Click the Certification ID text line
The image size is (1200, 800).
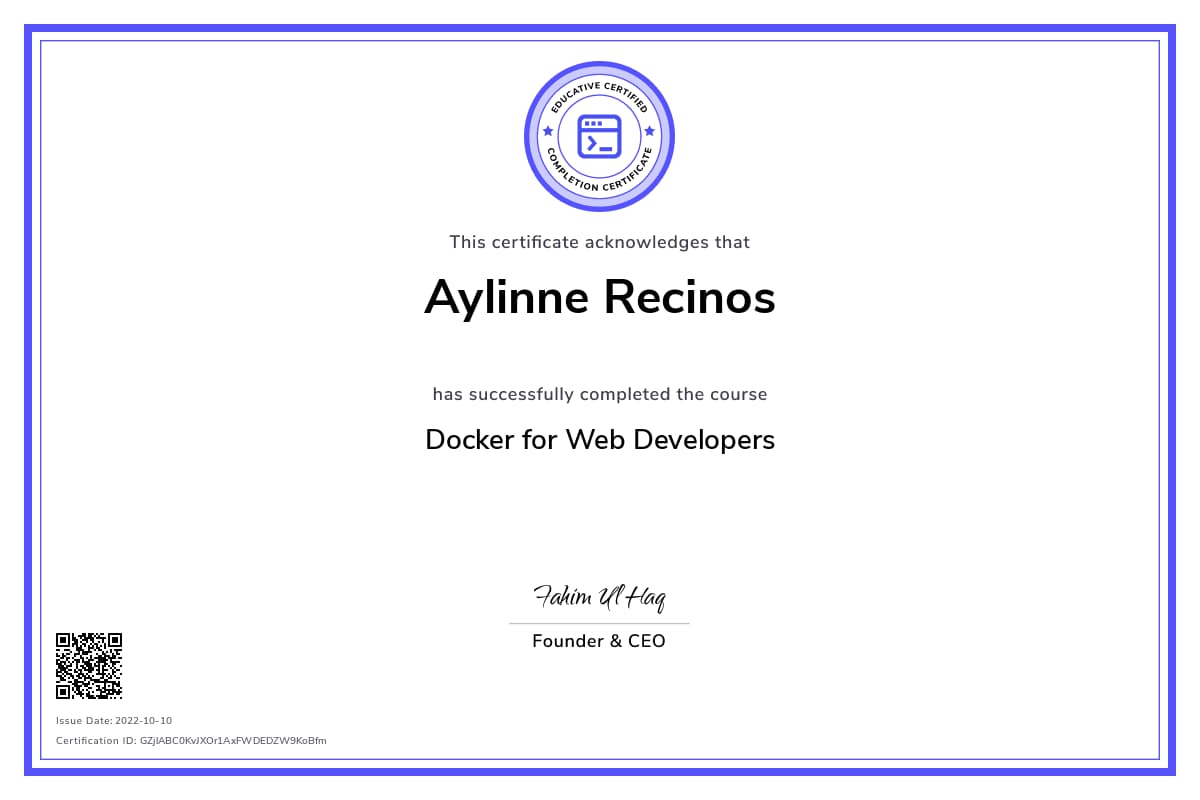point(191,741)
